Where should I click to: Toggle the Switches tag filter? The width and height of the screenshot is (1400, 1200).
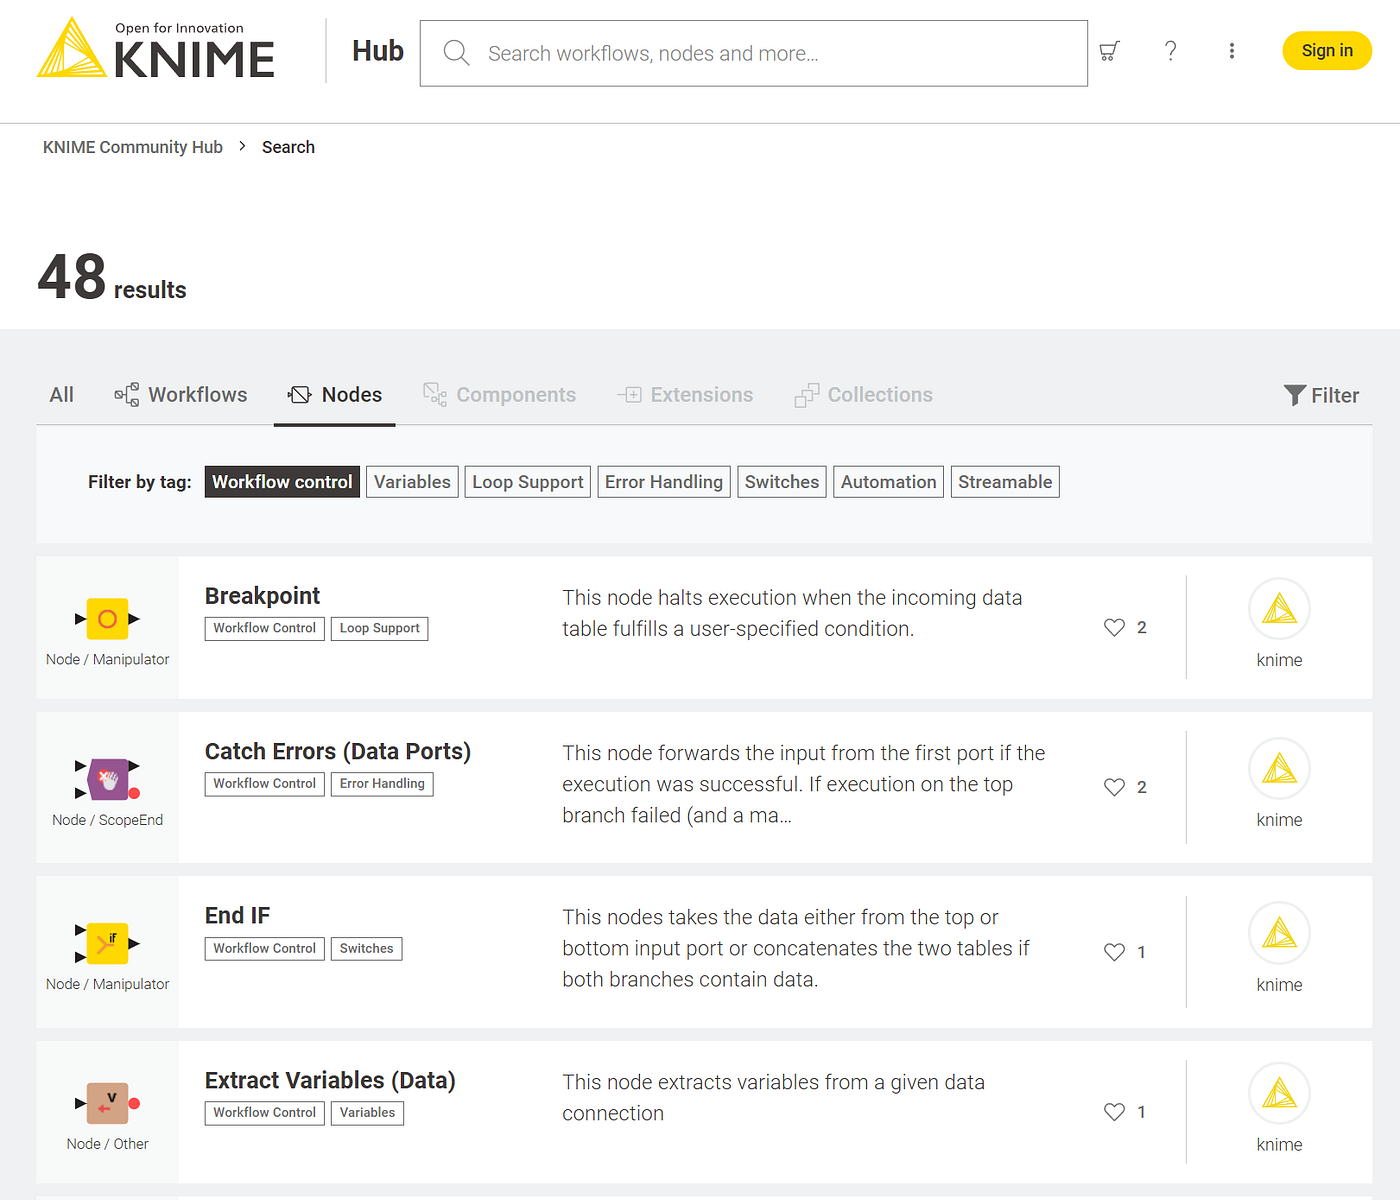click(x=782, y=482)
